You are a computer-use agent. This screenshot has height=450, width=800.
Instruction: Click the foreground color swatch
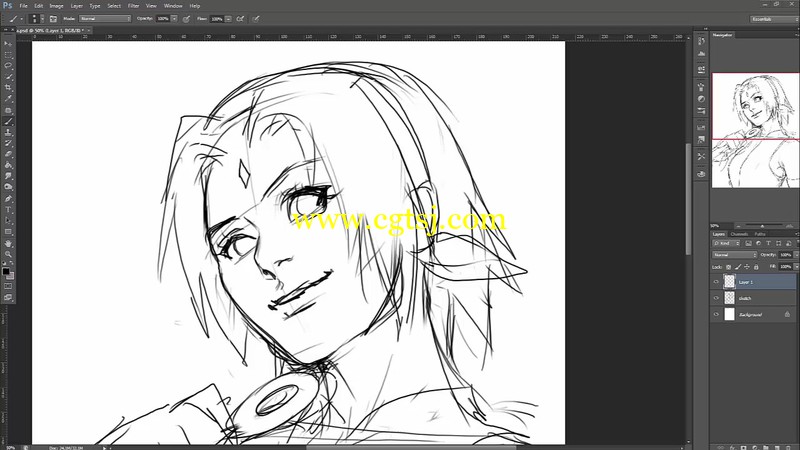click(x=6, y=271)
